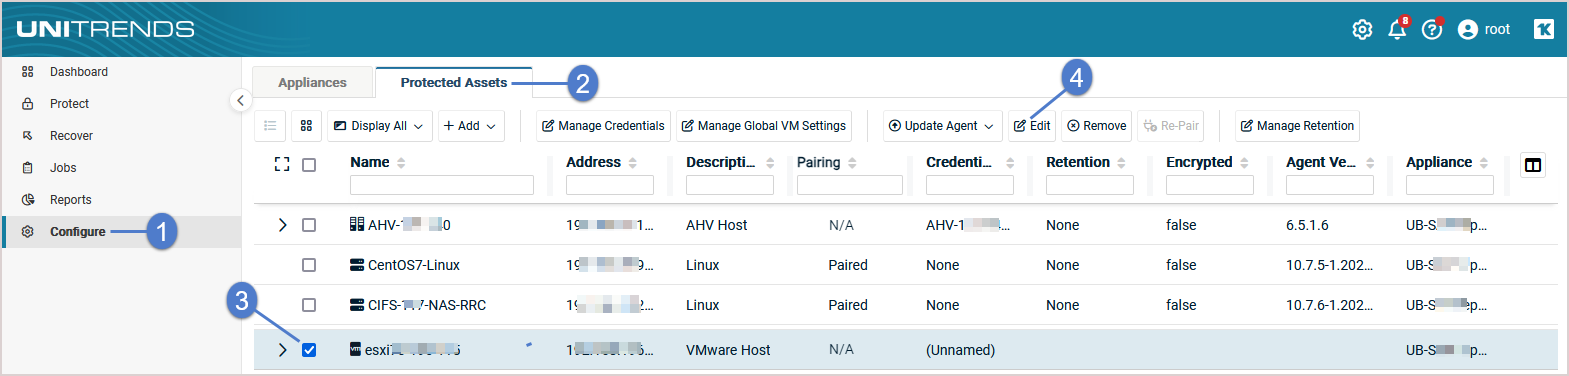
Task: Click the Manage Credentials button
Action: pos(603,126)
